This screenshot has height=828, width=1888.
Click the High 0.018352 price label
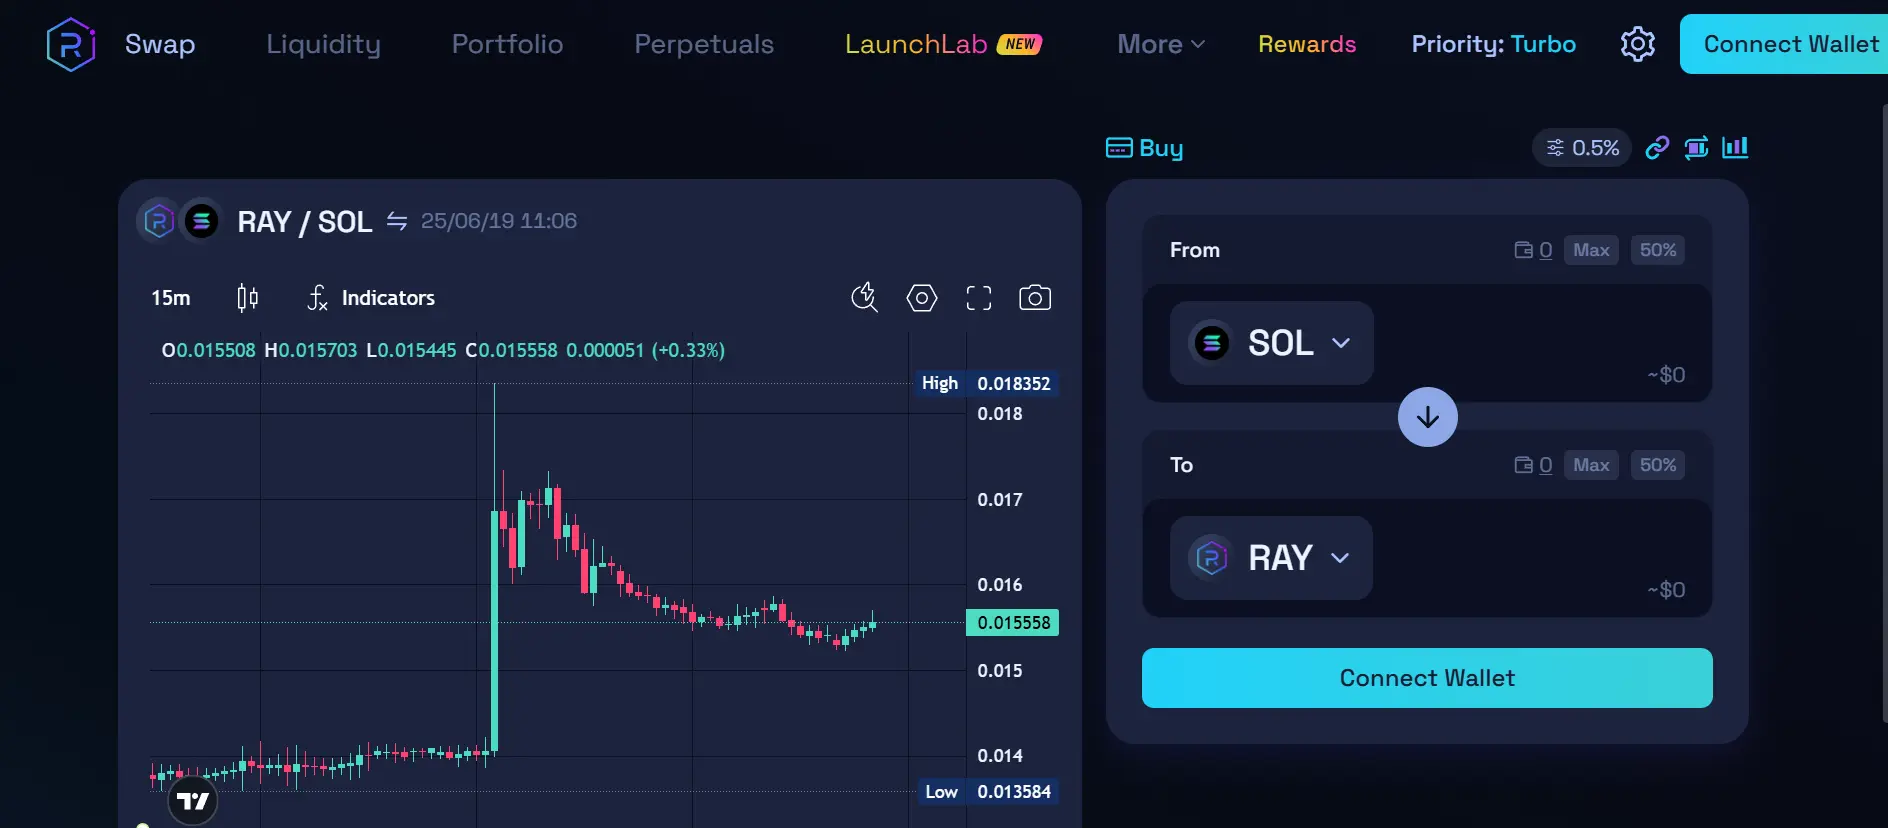(x=988, y=383)
